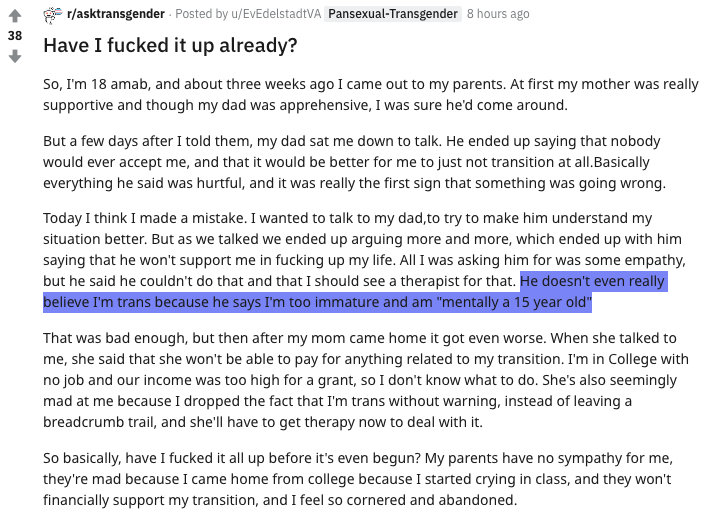The height and width of the screenshot is (522, 704).
Task: Select the Pansexual-Transgender flair tag
Action: coord(393,14)
